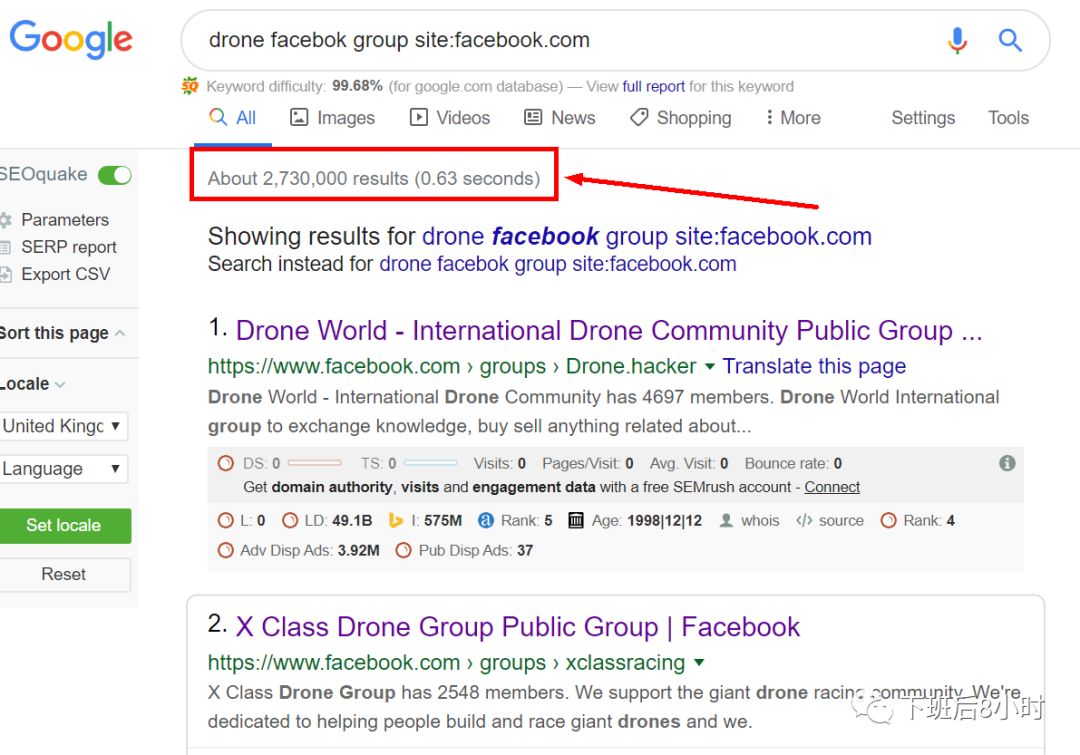
Task: Click the info icon in first result SEOquake bar
Action: [x=1007, y=463]
